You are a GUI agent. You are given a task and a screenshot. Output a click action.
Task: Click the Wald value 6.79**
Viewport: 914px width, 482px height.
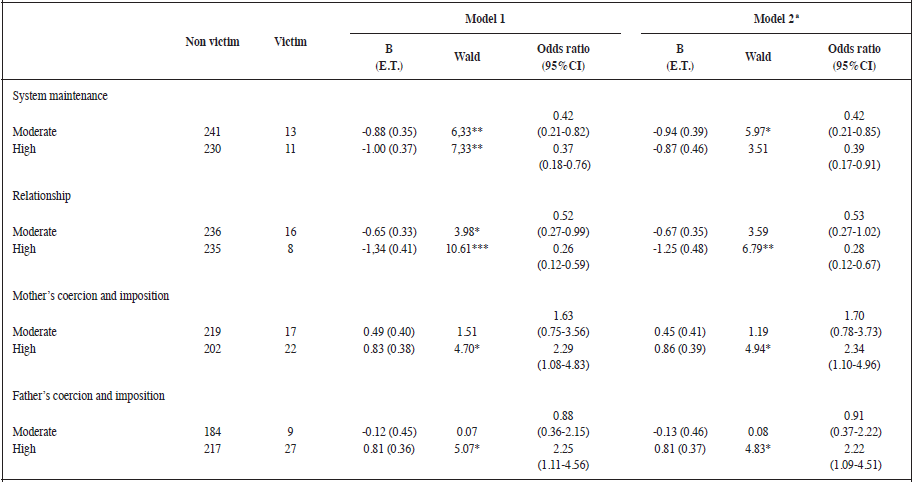click(x=758, y=249)
